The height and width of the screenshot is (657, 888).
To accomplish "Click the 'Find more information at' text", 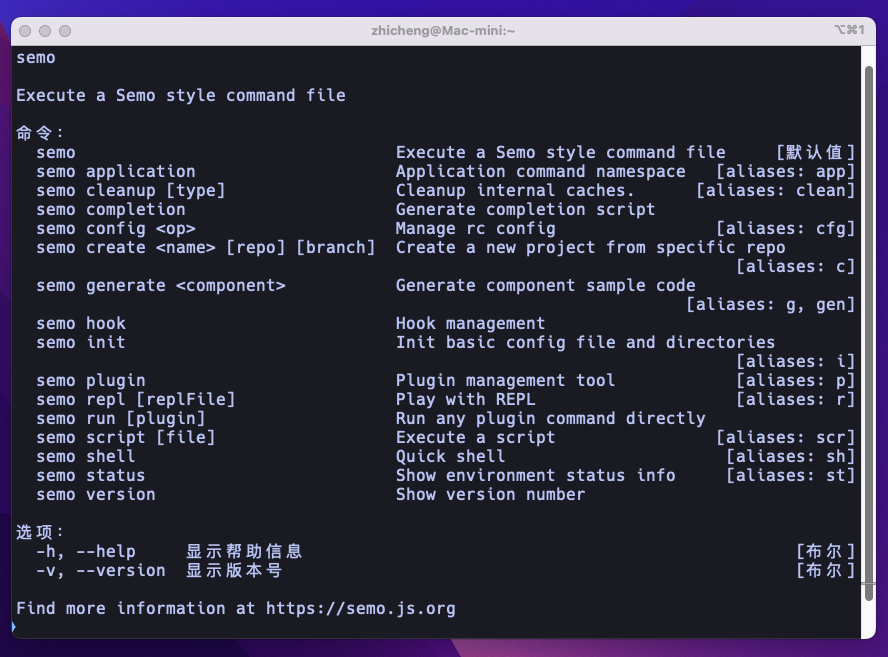I will (136, 608).
